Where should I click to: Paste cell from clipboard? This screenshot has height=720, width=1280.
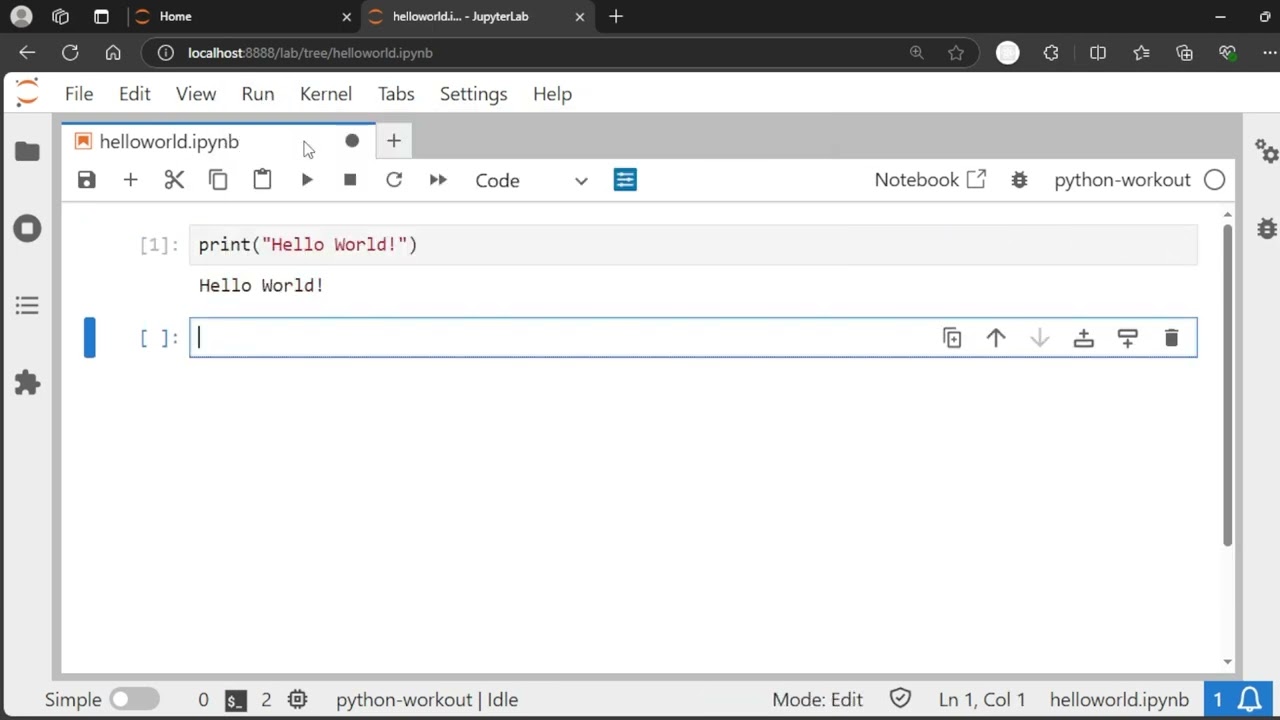(262, 180)
